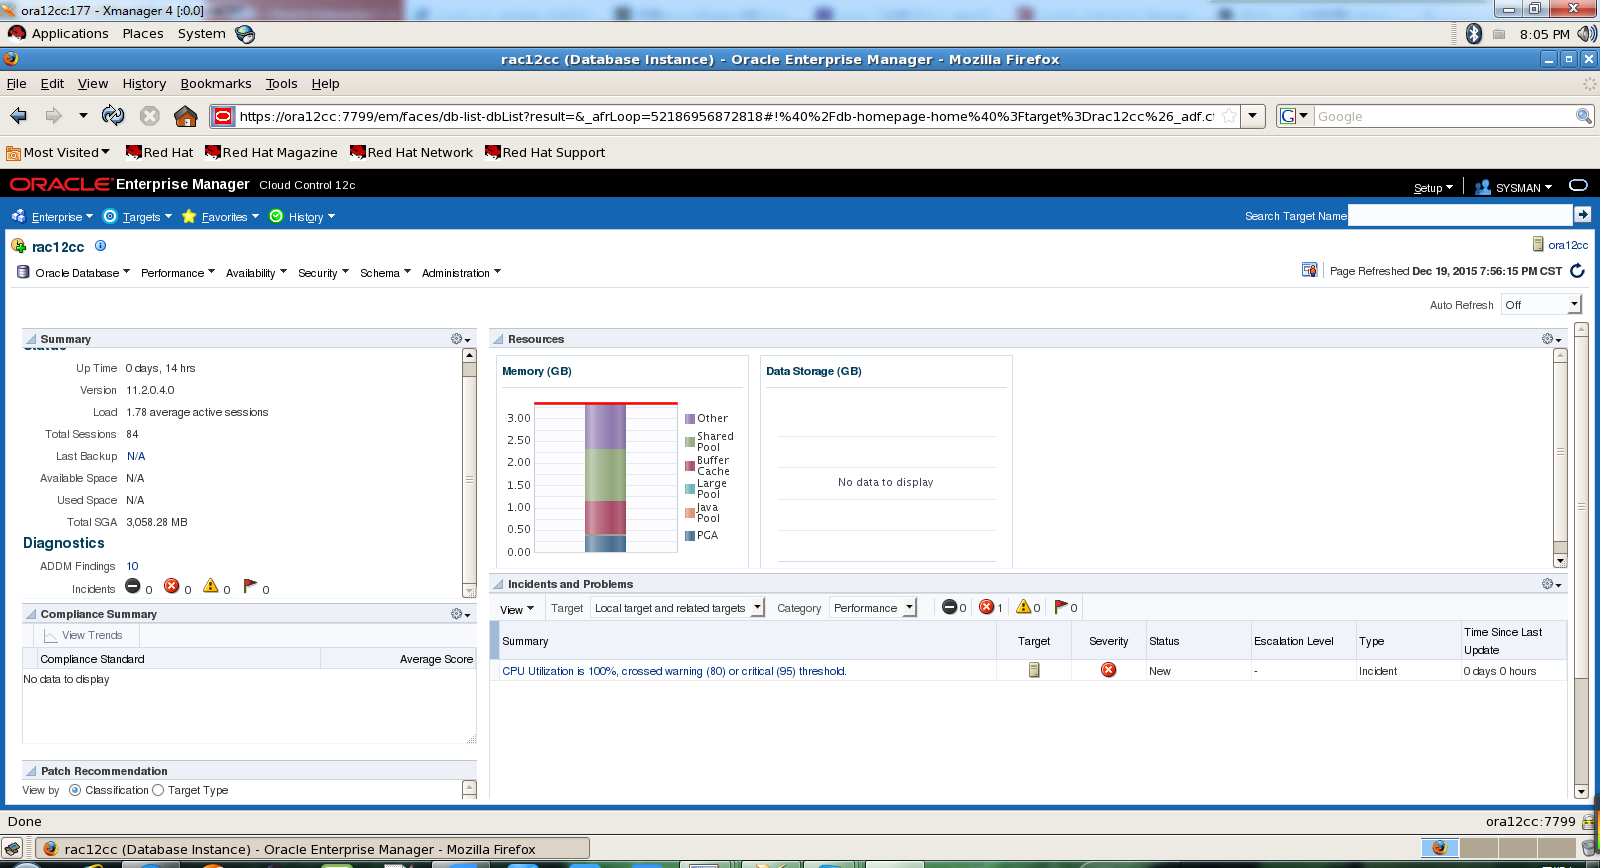The image size is (1600, 868).
Task: Filter incidents by warning severity icon
Action: (1023, 607)
